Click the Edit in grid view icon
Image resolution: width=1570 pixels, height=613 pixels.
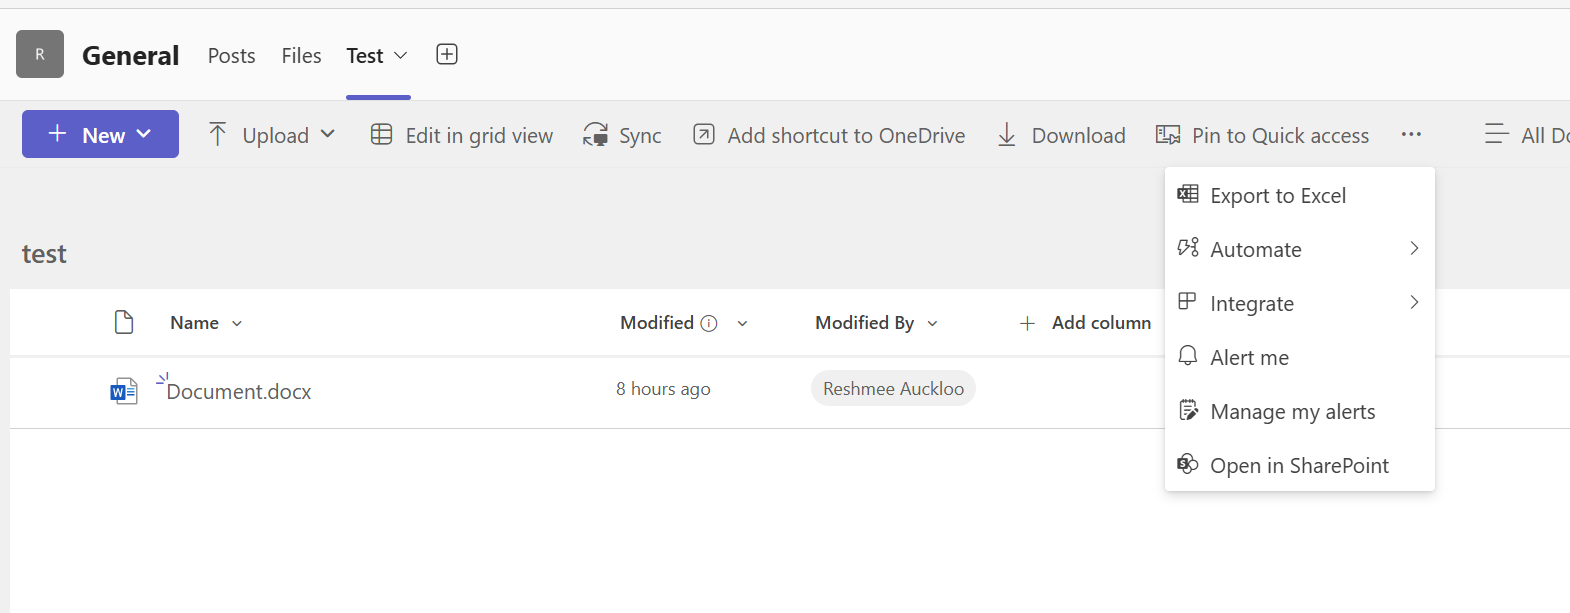click(x=381, y=134)
